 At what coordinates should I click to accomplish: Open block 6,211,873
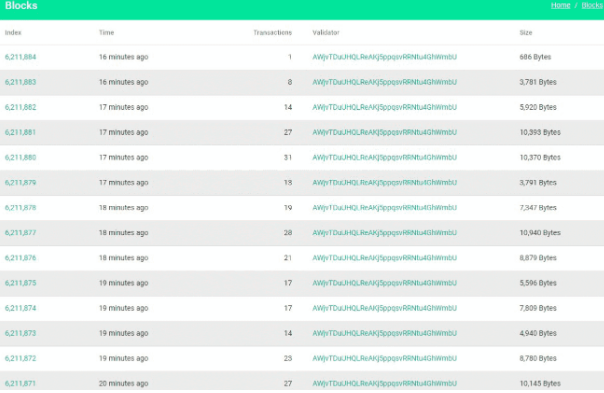(20, 333)
